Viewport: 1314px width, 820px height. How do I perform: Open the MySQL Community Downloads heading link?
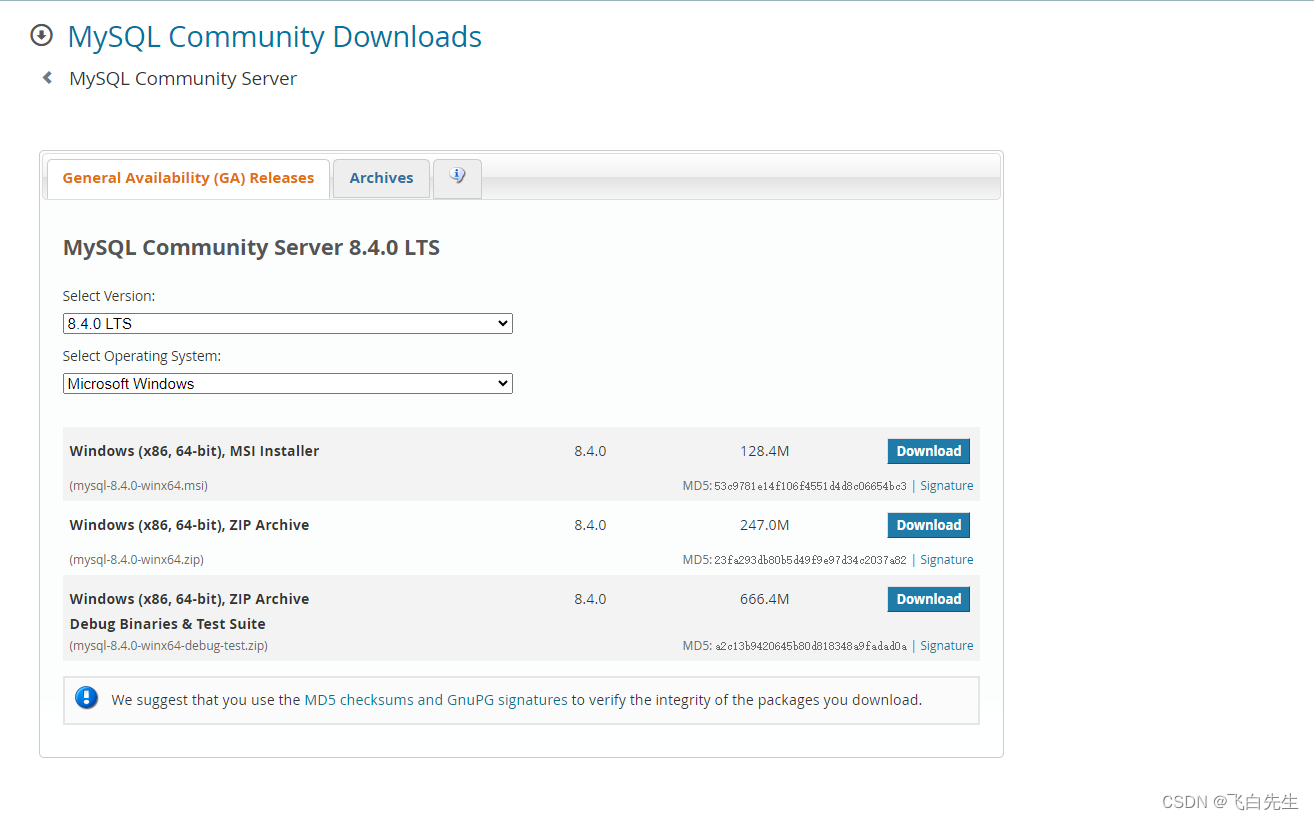coord(274,37)
